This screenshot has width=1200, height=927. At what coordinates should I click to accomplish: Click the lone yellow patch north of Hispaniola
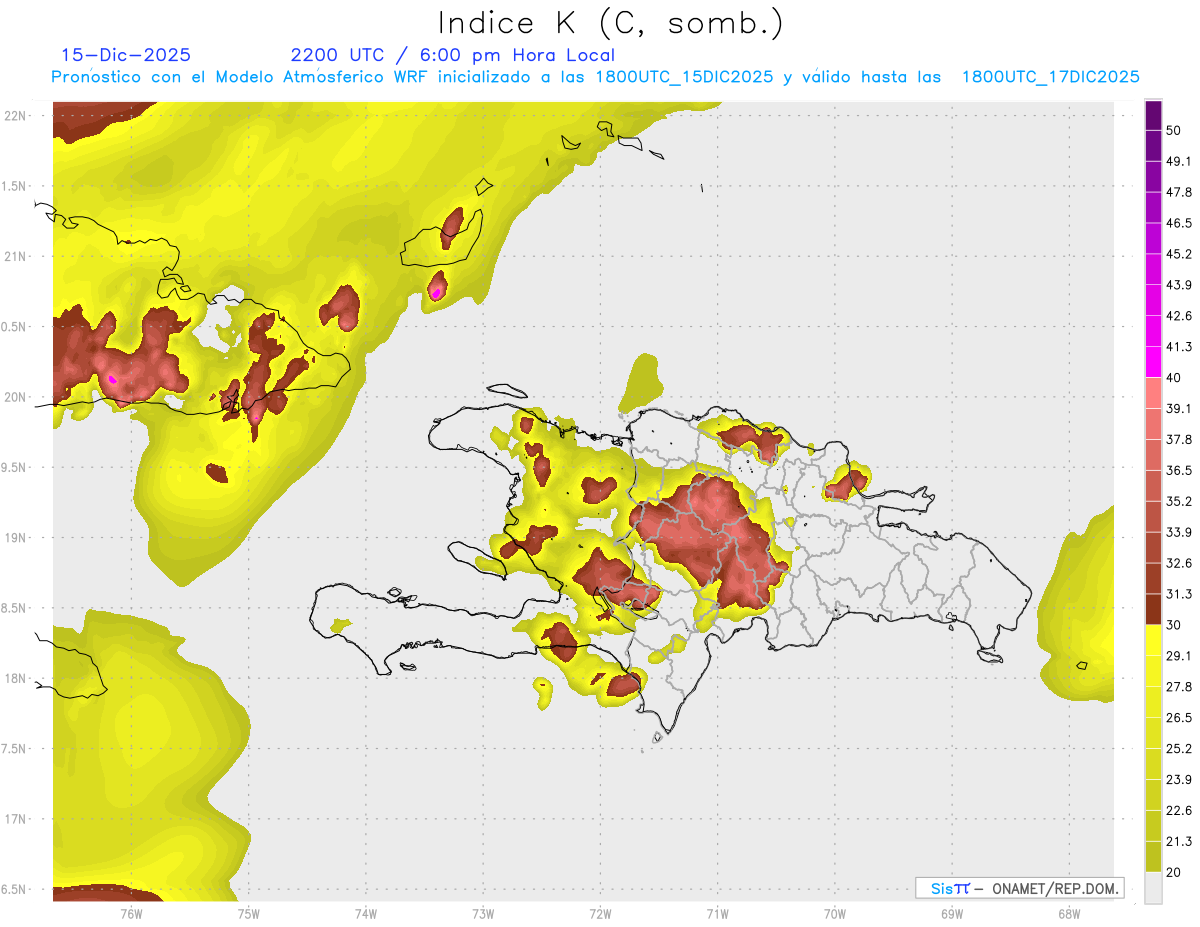pos(641,383)
